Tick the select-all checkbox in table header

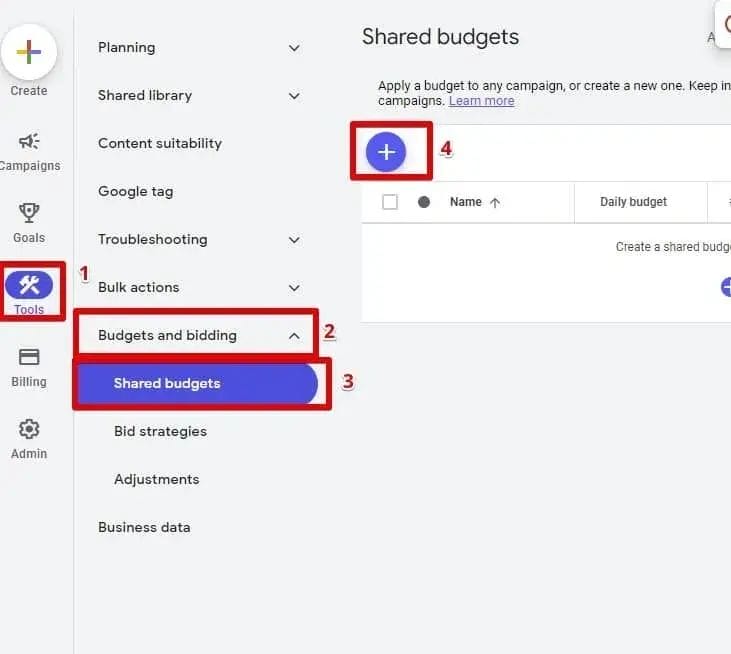[390, 202]
